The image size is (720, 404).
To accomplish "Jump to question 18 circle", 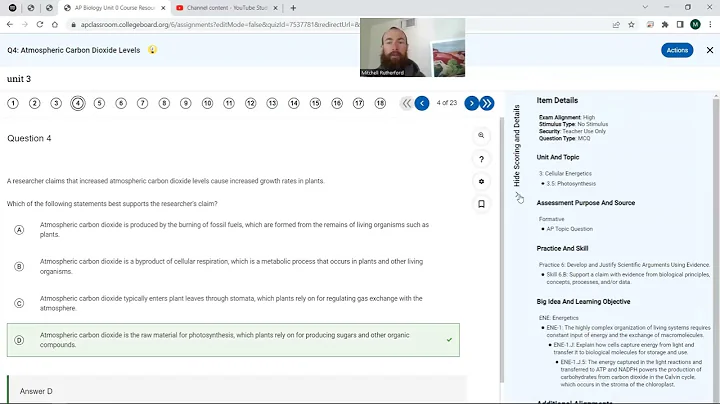I will (380, 103).
